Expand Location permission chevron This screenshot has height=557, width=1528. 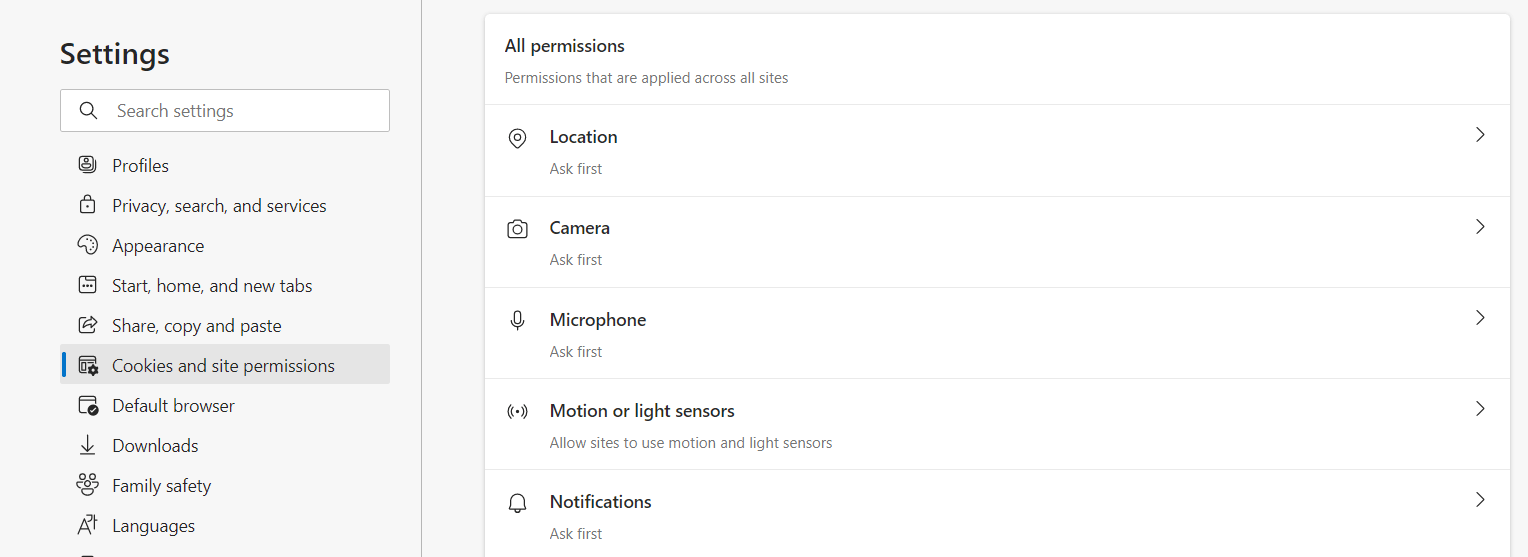[1480, 135]
